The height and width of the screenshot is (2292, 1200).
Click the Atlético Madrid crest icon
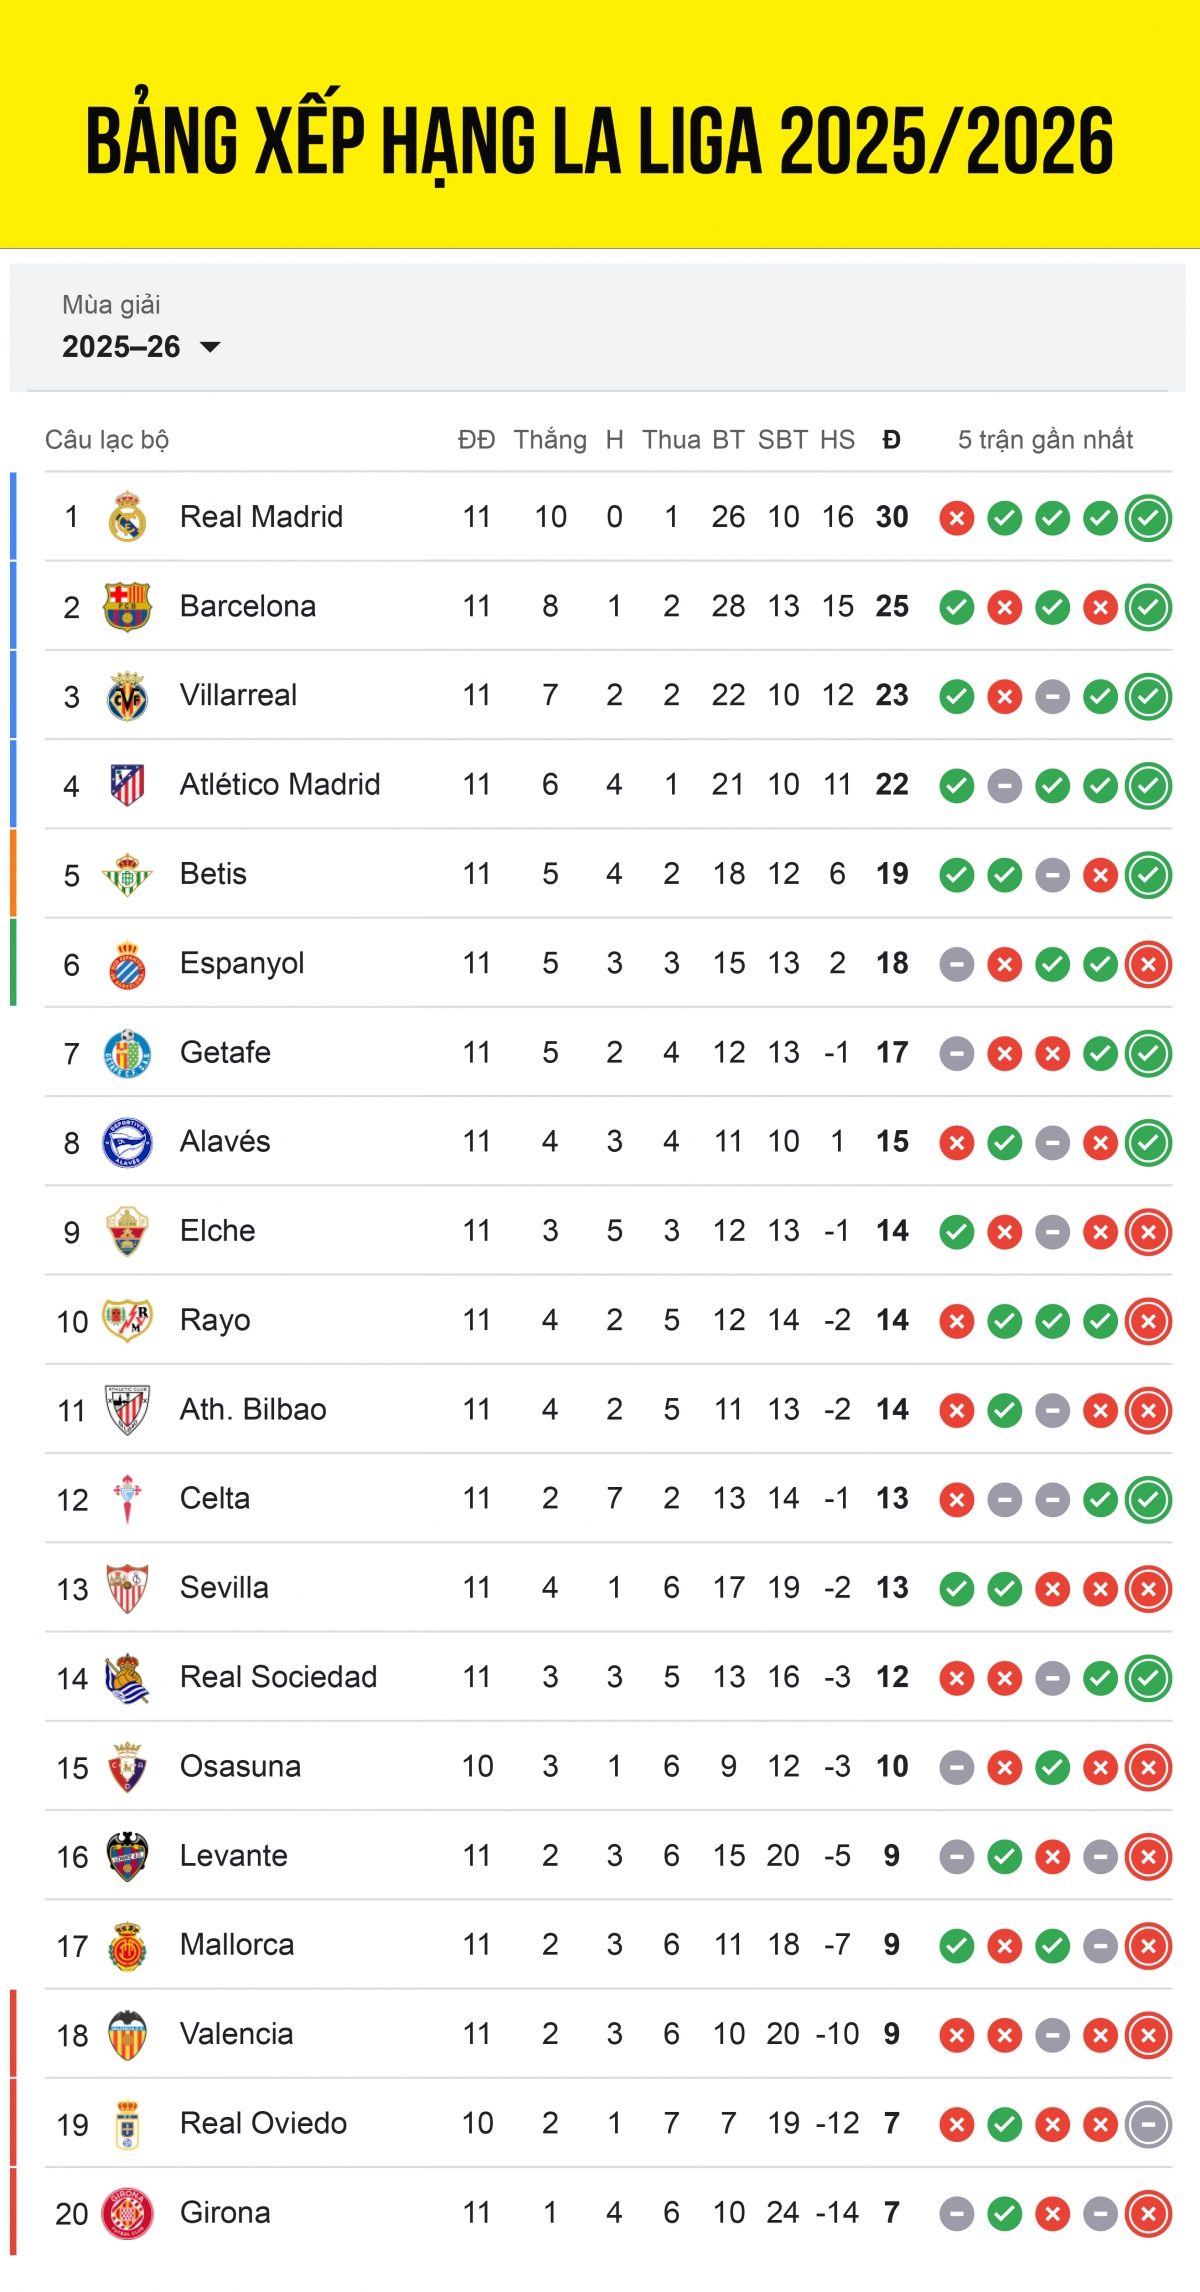click(x=127, y=784)
